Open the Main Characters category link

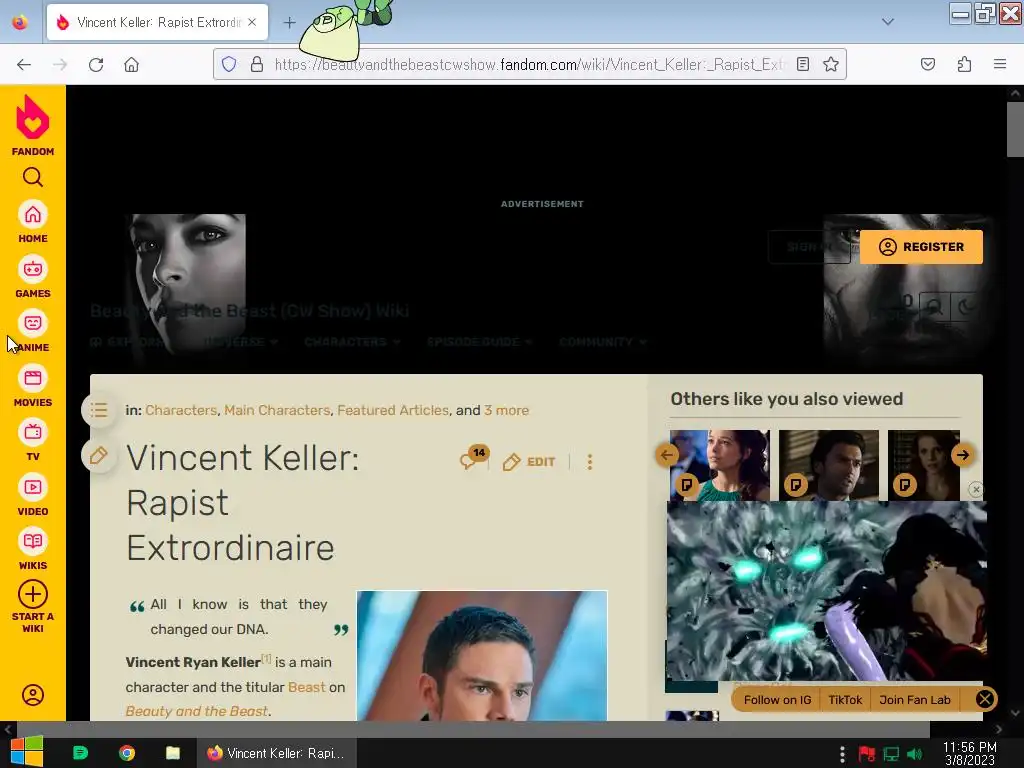[x=277, y=410]
